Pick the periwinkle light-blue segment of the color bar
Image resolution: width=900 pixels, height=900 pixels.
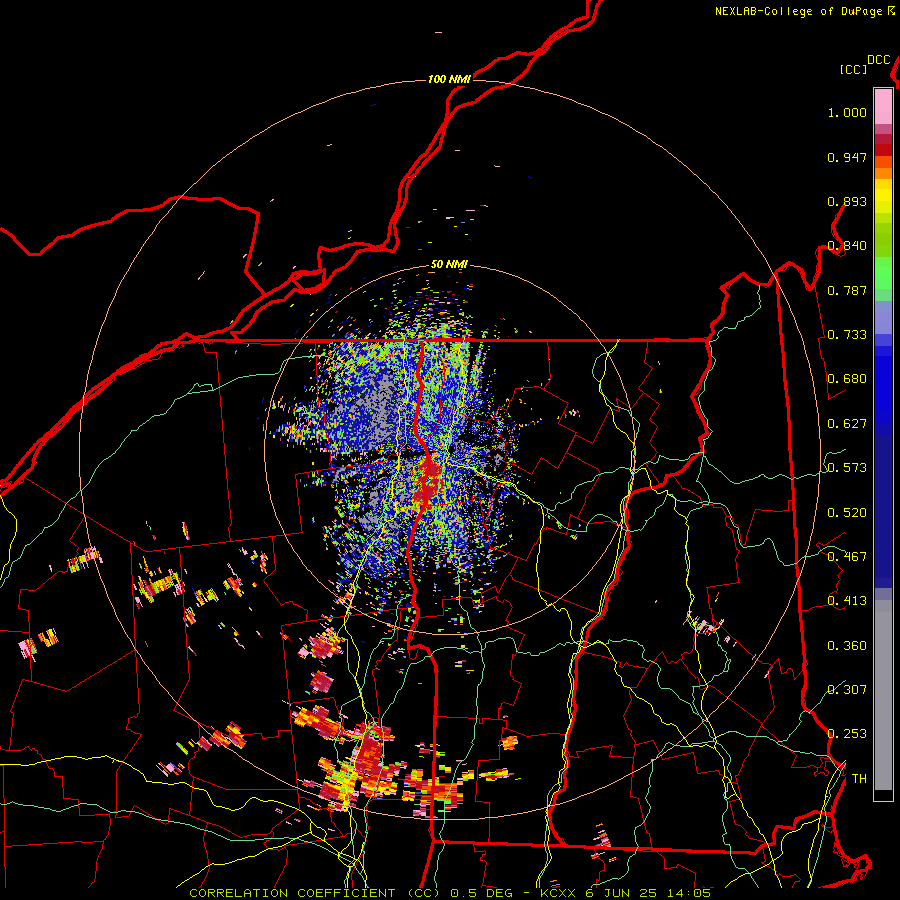pyautogui.click(x=883, y=317)
